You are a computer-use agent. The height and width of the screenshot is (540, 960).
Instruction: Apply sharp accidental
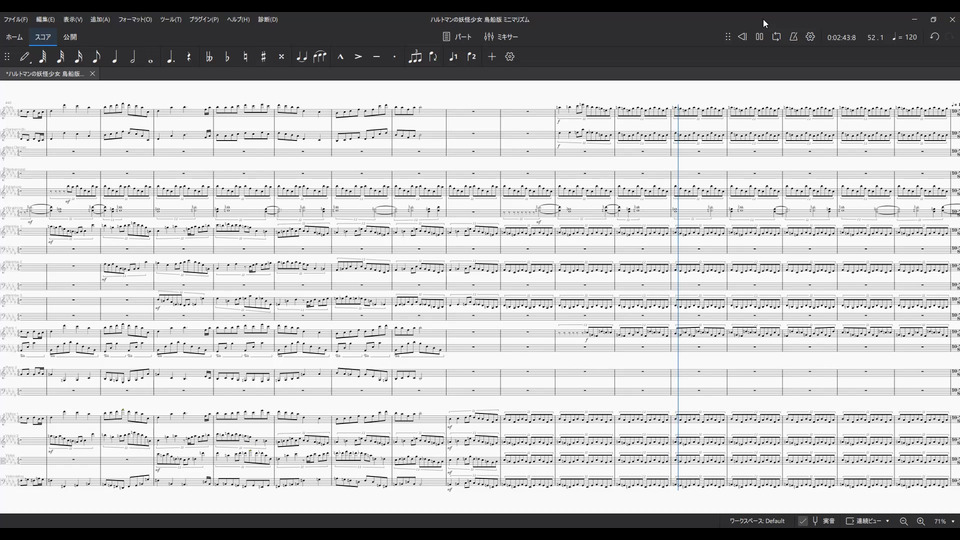coord(263,57)
